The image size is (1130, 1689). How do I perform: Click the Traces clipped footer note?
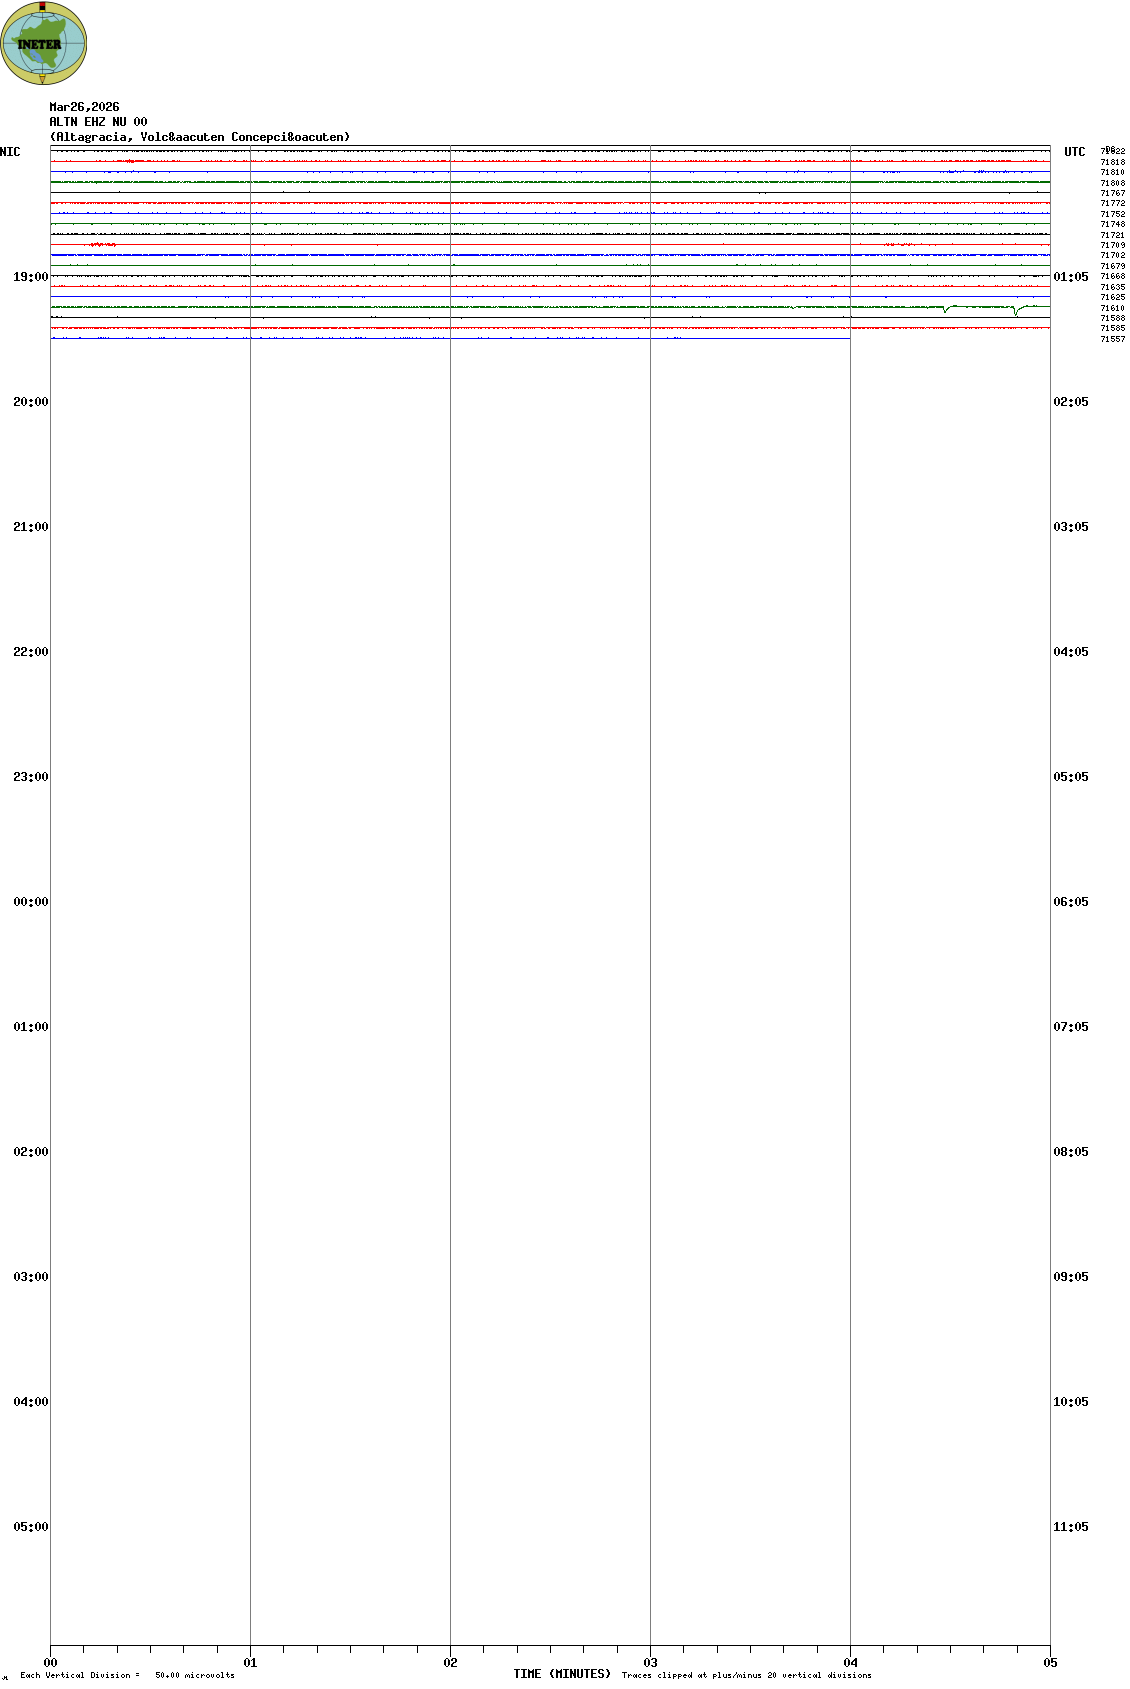pyautogui.click(x=746, y=1675)
